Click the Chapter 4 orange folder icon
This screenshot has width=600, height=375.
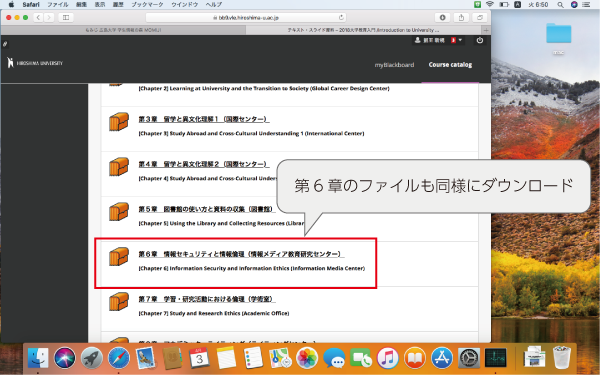[119, 166]
